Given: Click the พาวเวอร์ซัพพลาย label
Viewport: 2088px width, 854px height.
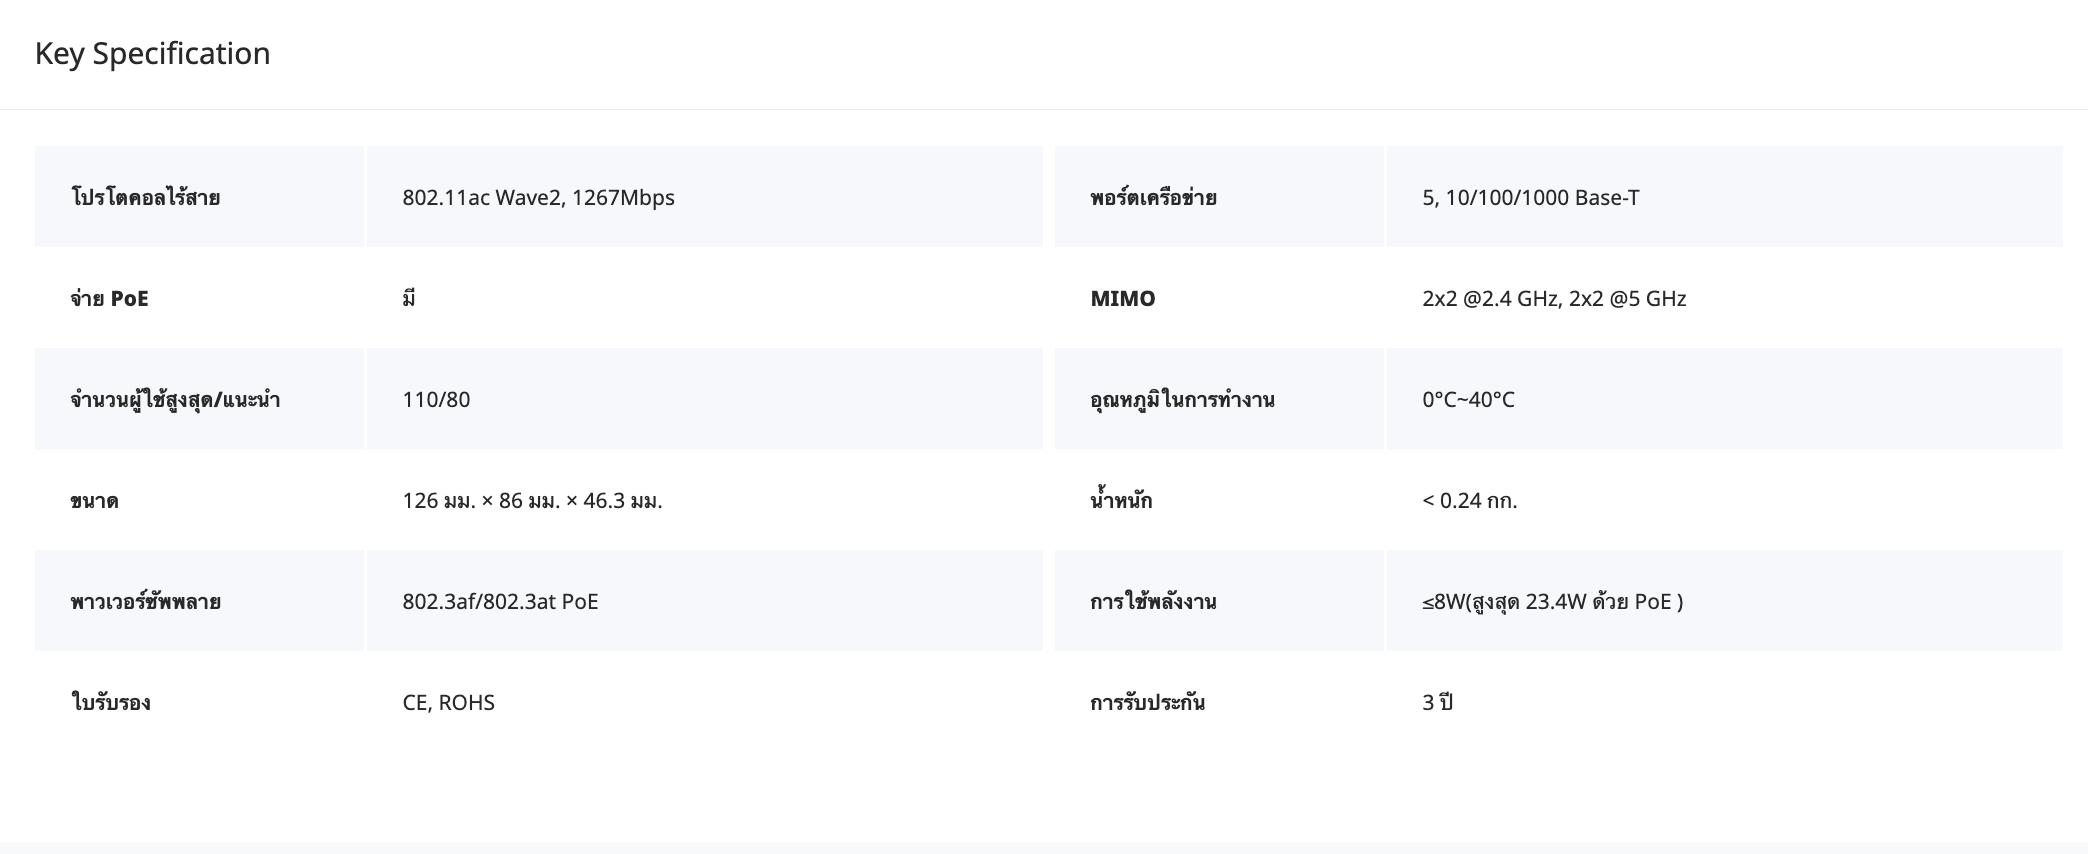Looking at the screenshot, I should click(145, 602).
